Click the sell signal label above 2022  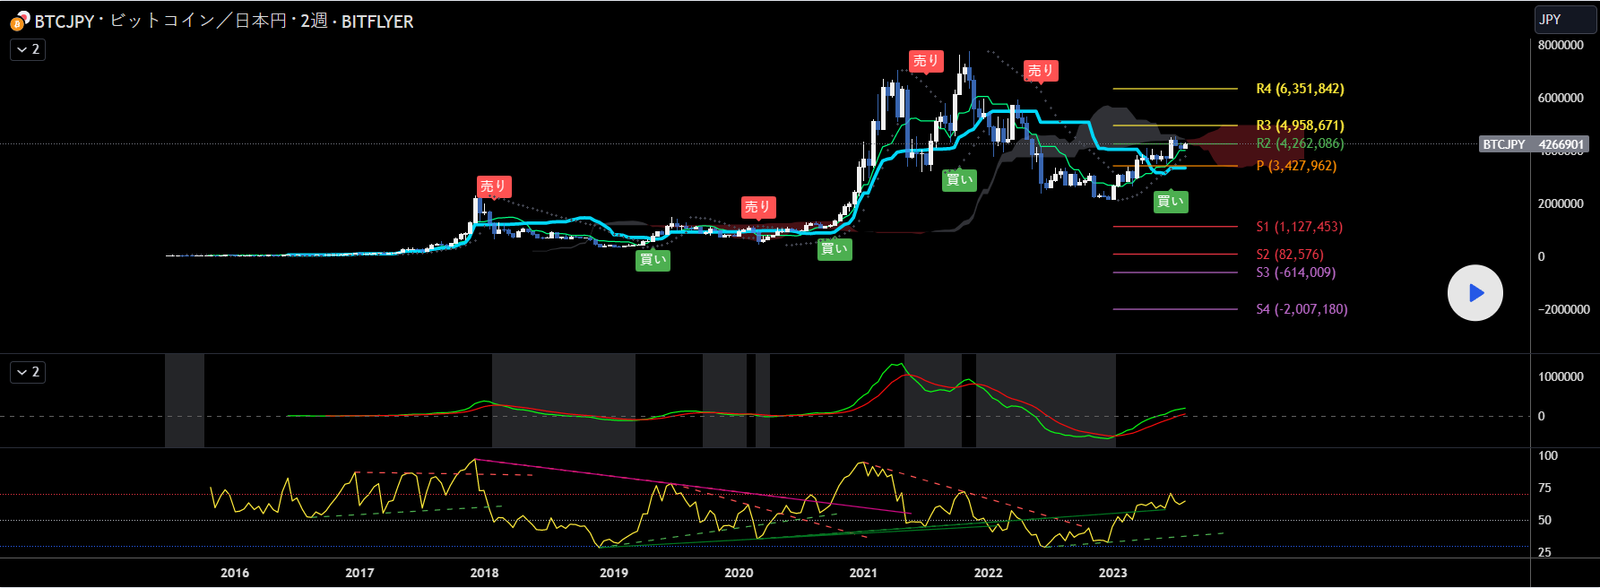point(1041,71)
